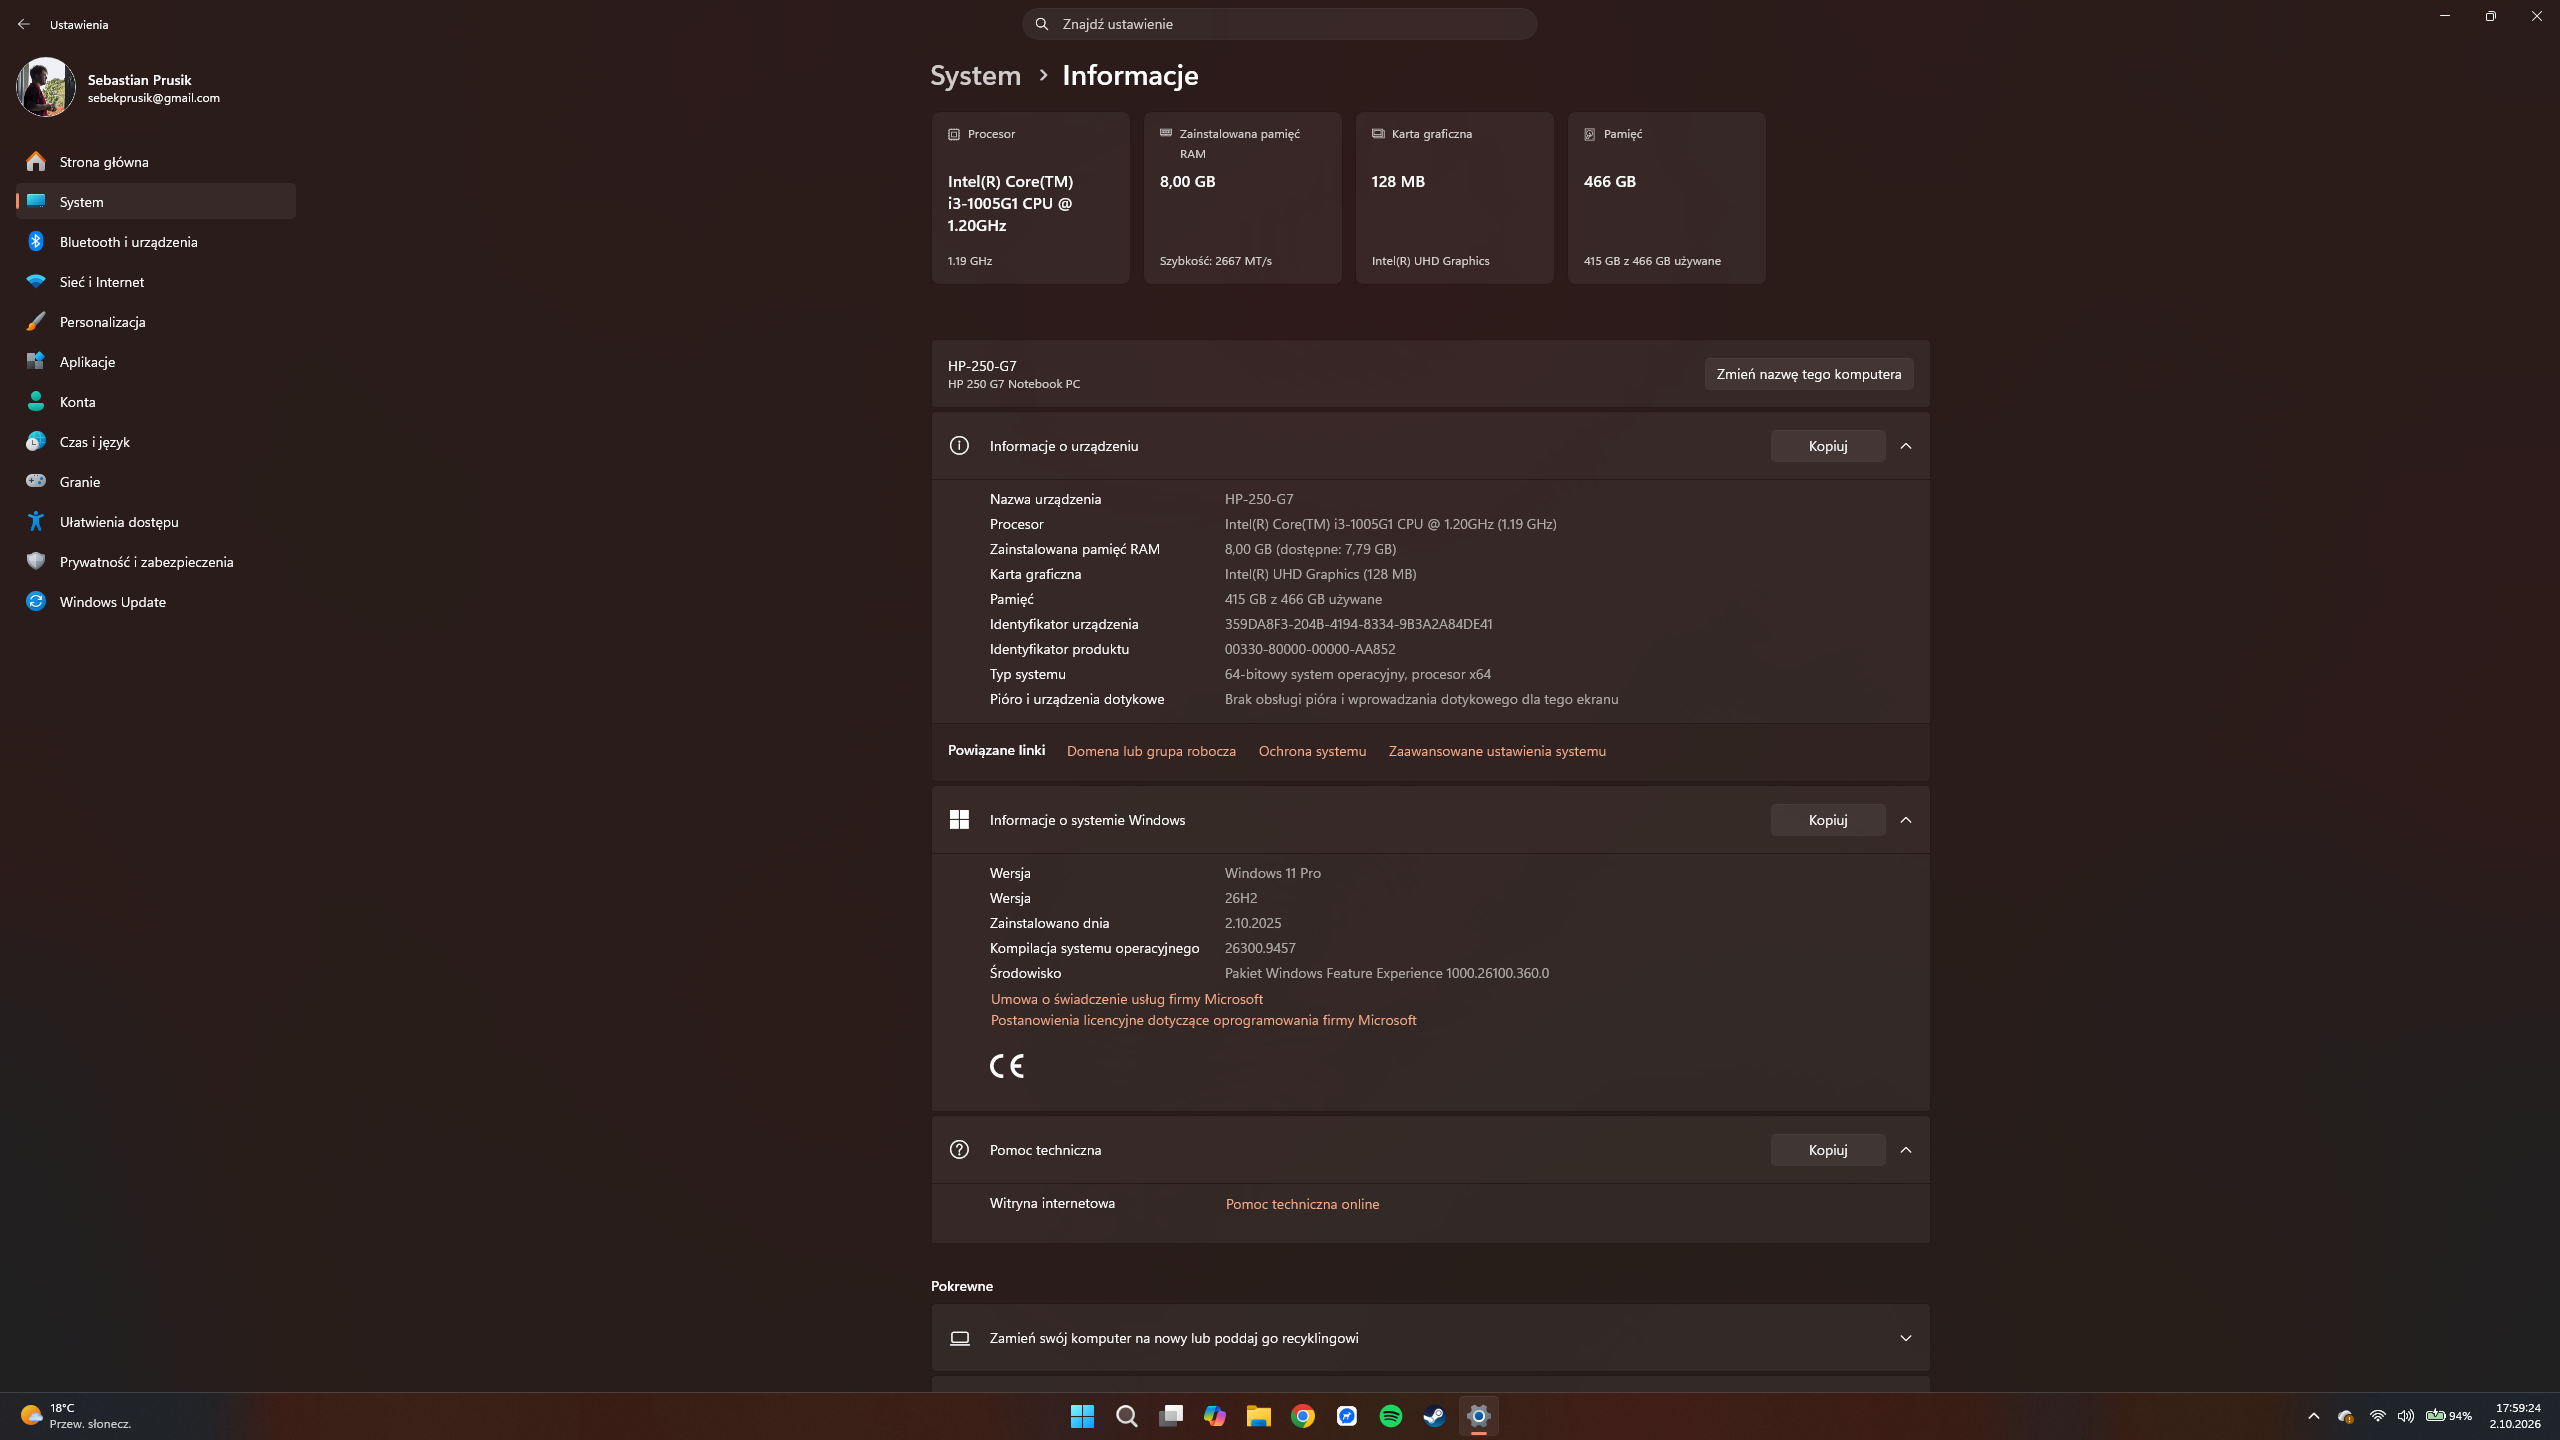This screenshot has height=1440, width=2560.
Task: Show hidden system tray icons chevron
Action: (2313, 1416)
